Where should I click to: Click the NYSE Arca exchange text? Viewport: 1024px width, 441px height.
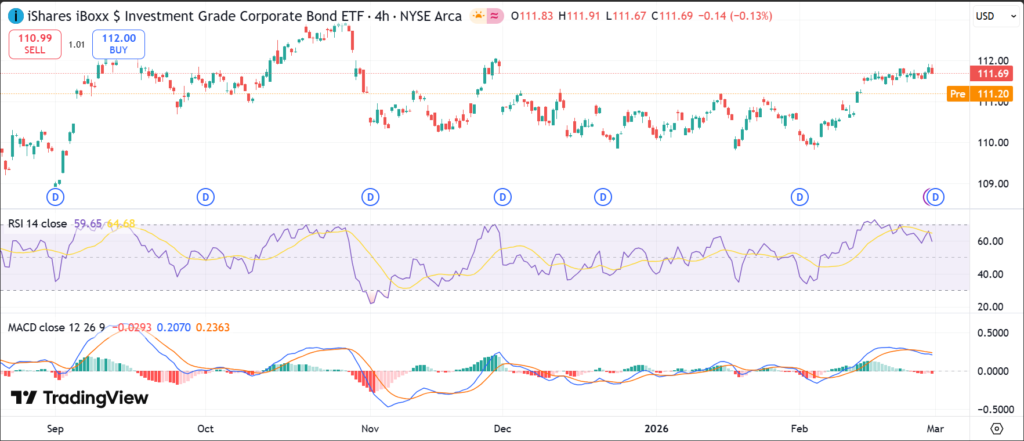click(429, 16)
